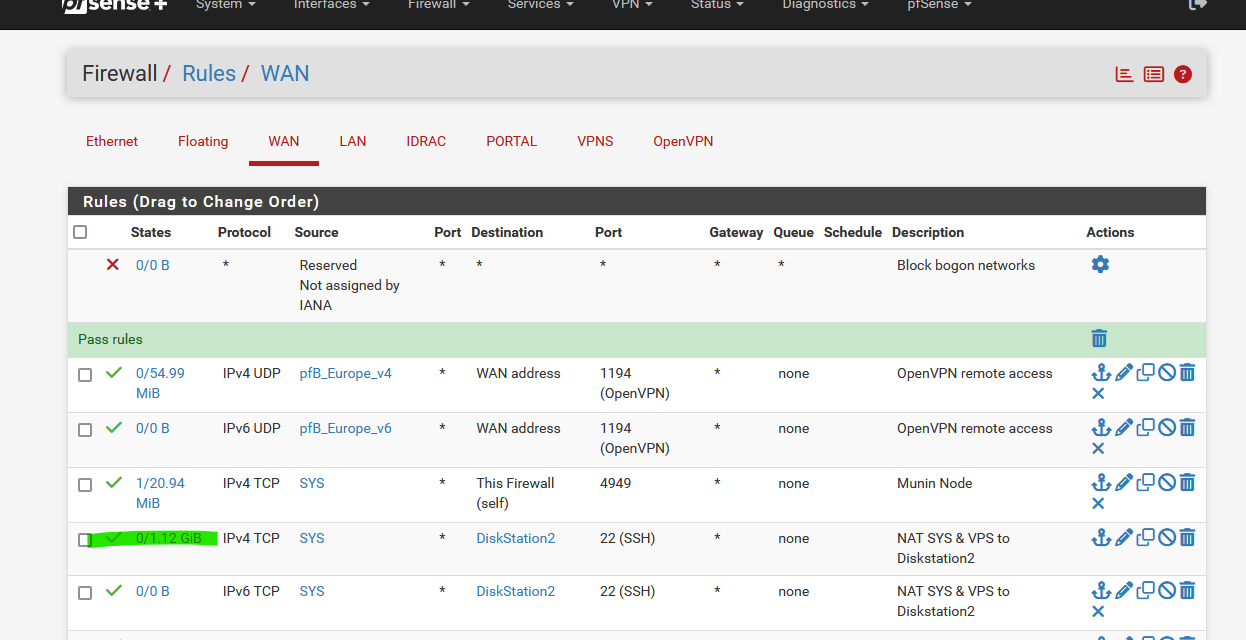
Task: Click anchor icon on IPv6 TCP DiskStation2 rule
Action: pos(1100,591)
